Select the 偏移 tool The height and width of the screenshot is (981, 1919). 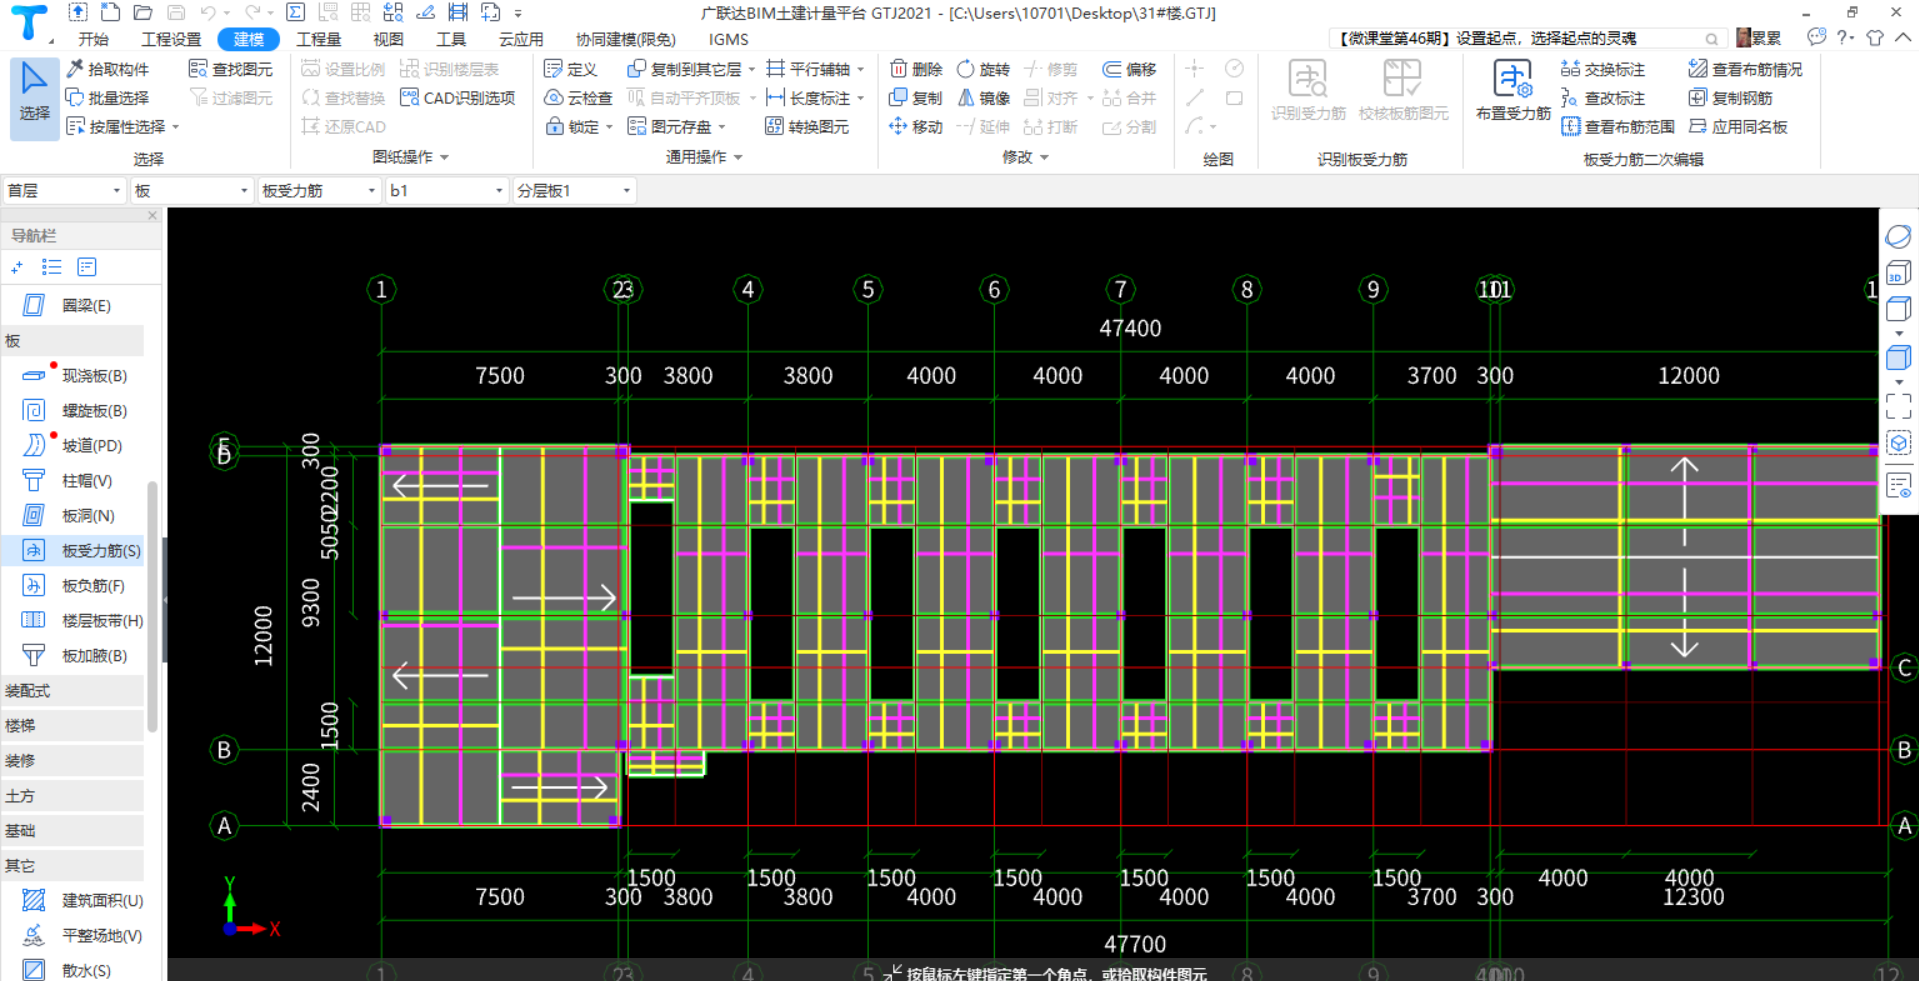1130,69
